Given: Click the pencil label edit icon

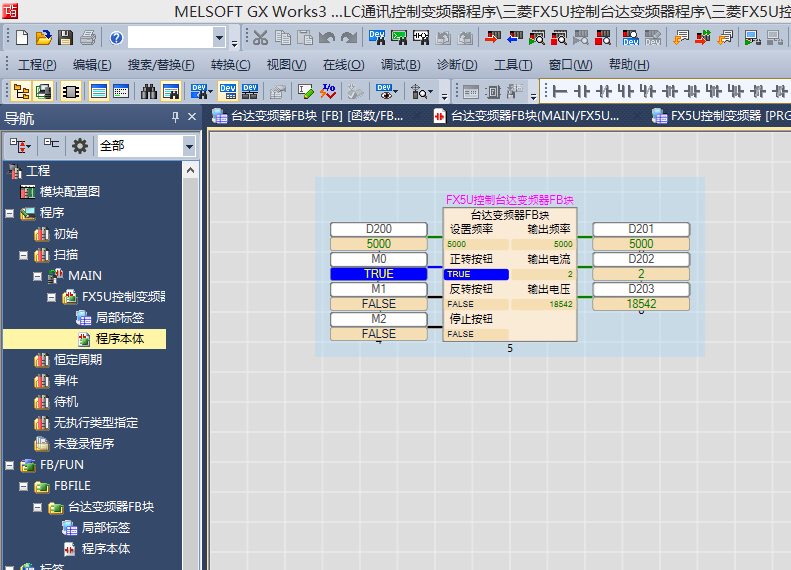Looking at the screenshot, I should [x=305, y=91].
